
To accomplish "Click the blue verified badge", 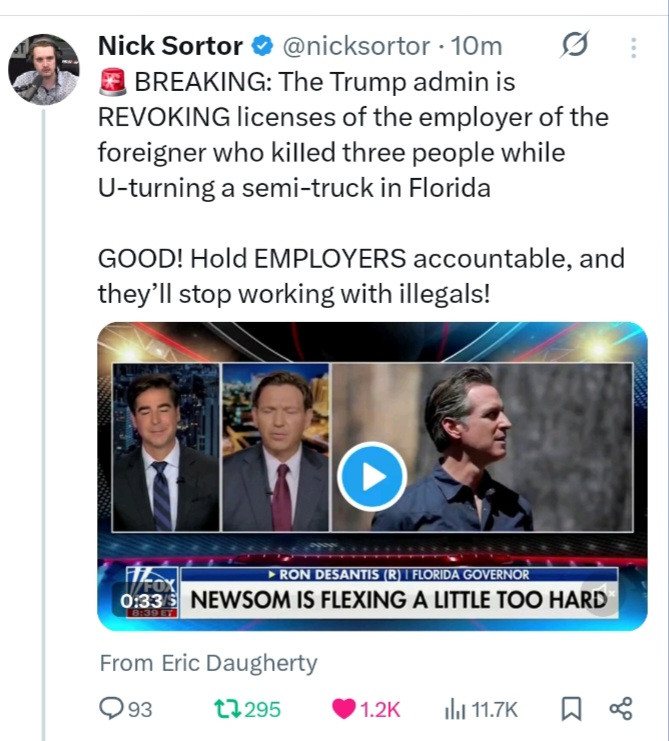I will [262, 46].
